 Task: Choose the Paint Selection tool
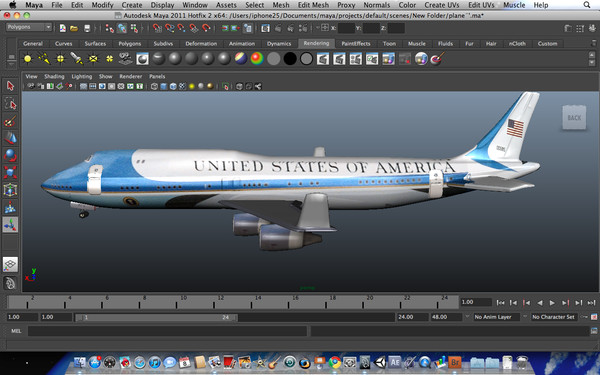click(x=10, y=121)
